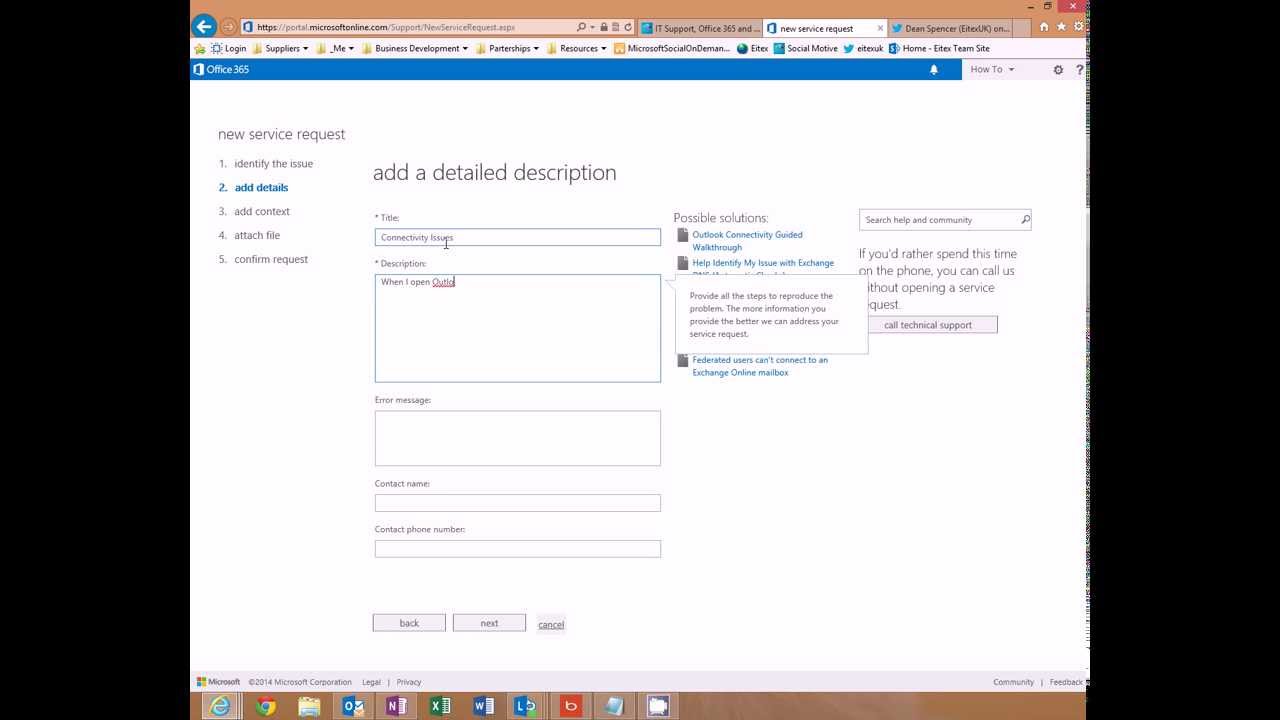Click the browser forward arrow button

(229, 27)
